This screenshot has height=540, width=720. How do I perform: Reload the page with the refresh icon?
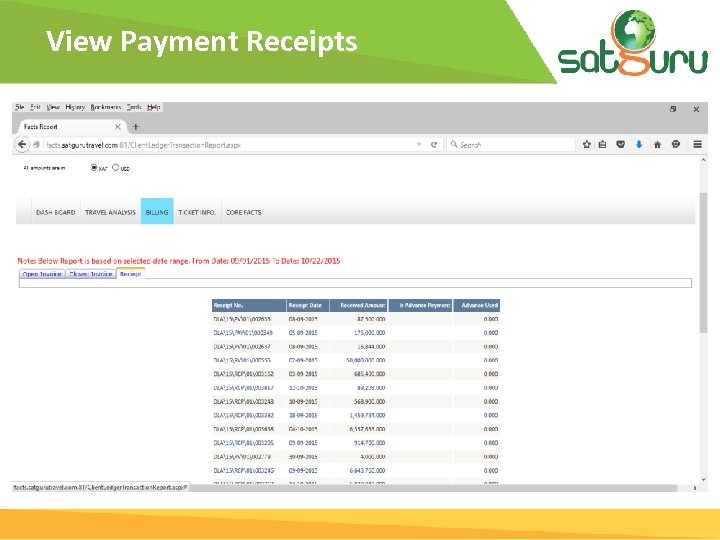(433, 145)
